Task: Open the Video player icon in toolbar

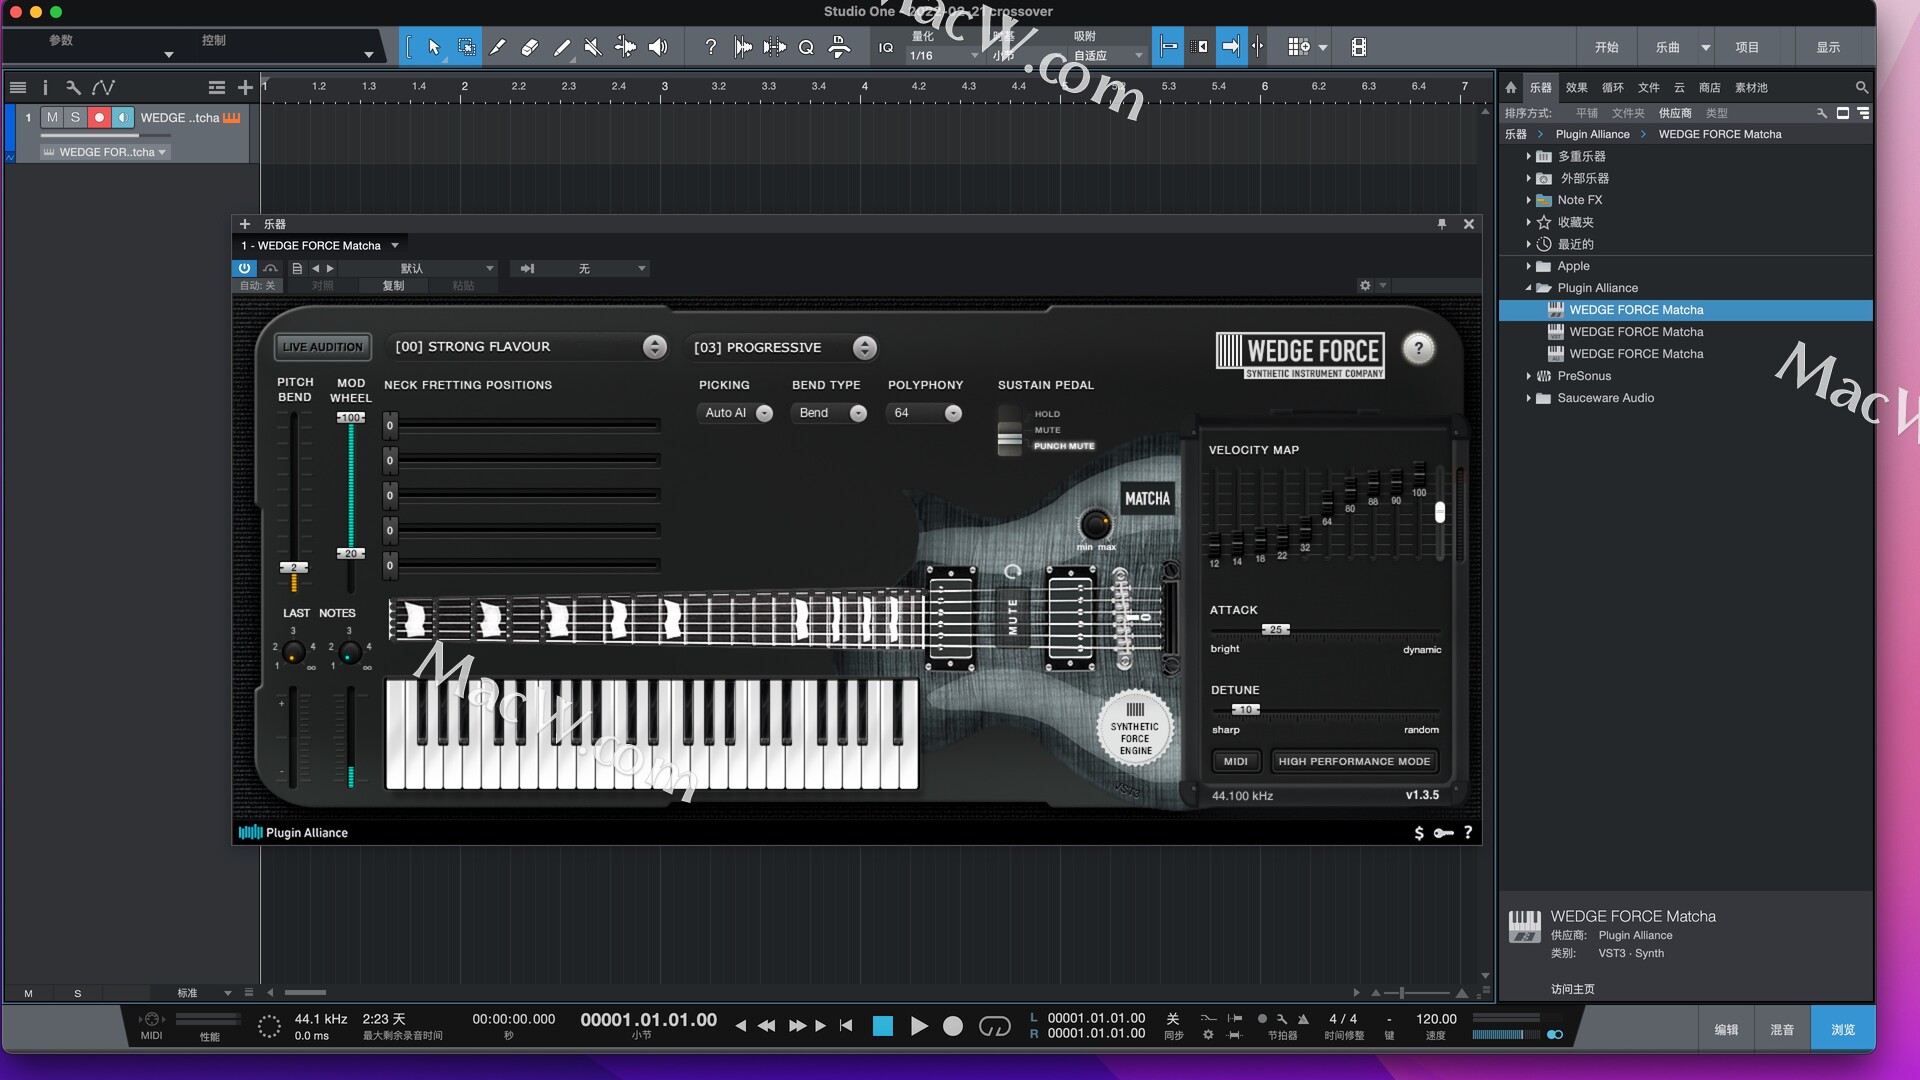Action: pyautogui.click(x=1358, y=47)
